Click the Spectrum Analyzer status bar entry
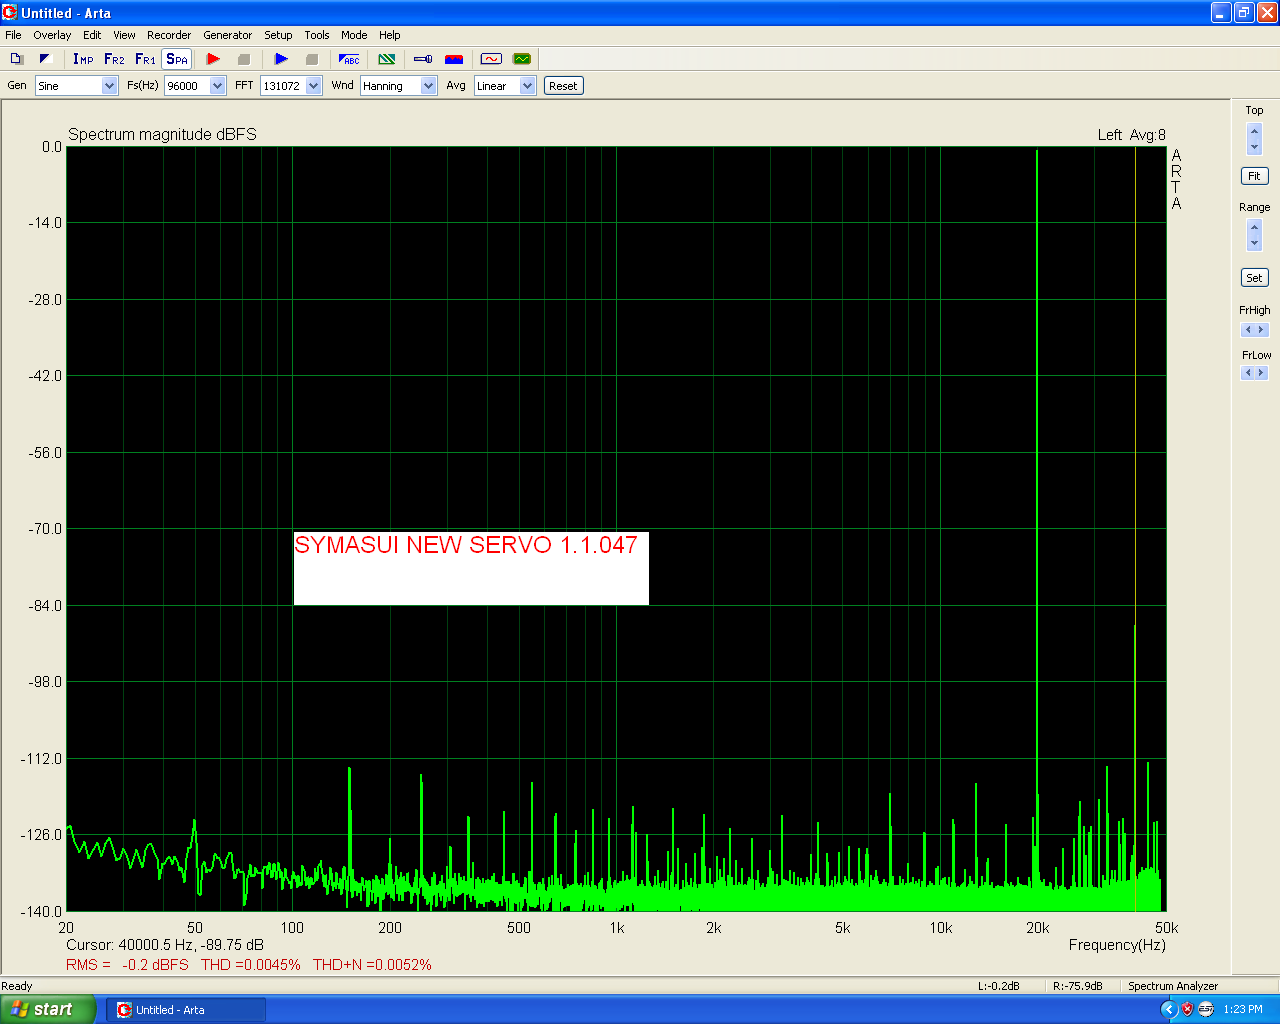 pyautogui.click(x=1173, y=986)
